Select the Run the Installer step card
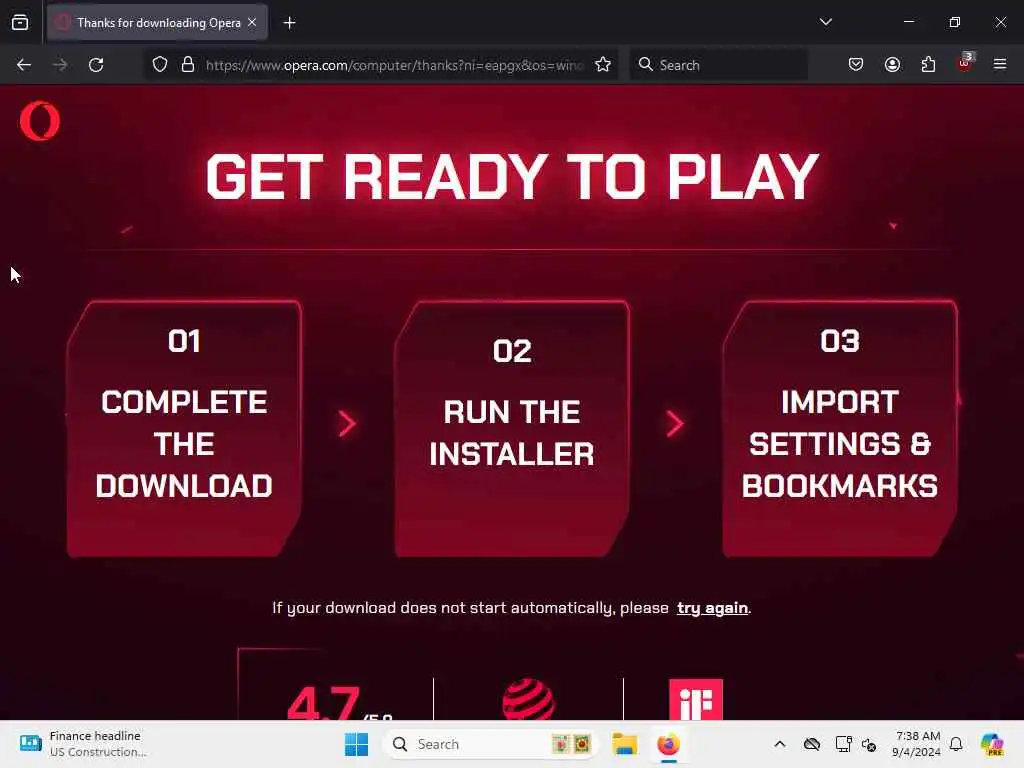This screenshot has width=1024, height=768. 513,429
